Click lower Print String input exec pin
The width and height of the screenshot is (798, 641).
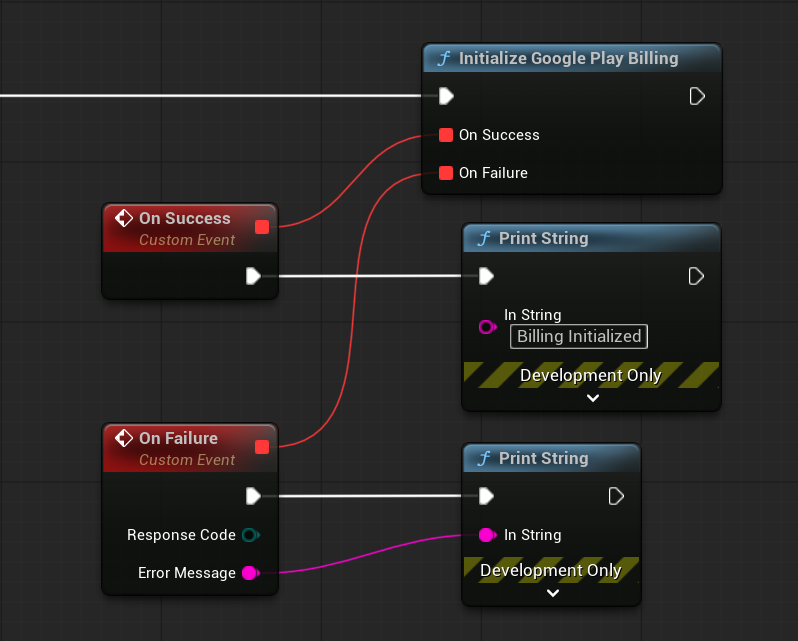(486, 496)
